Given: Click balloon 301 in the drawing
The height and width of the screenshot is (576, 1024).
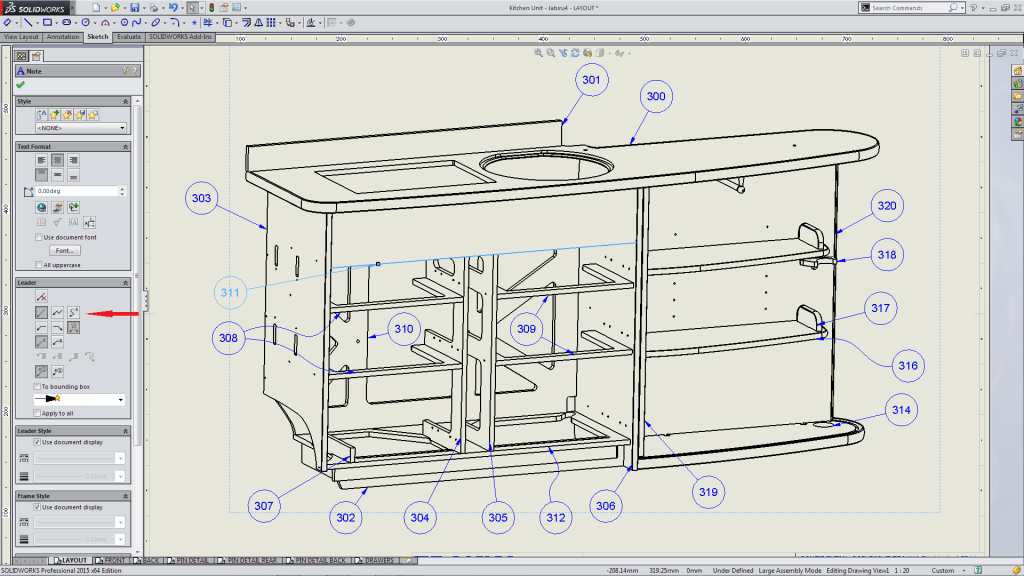Looking at the screenshot, I should click(x=591, y=80).
